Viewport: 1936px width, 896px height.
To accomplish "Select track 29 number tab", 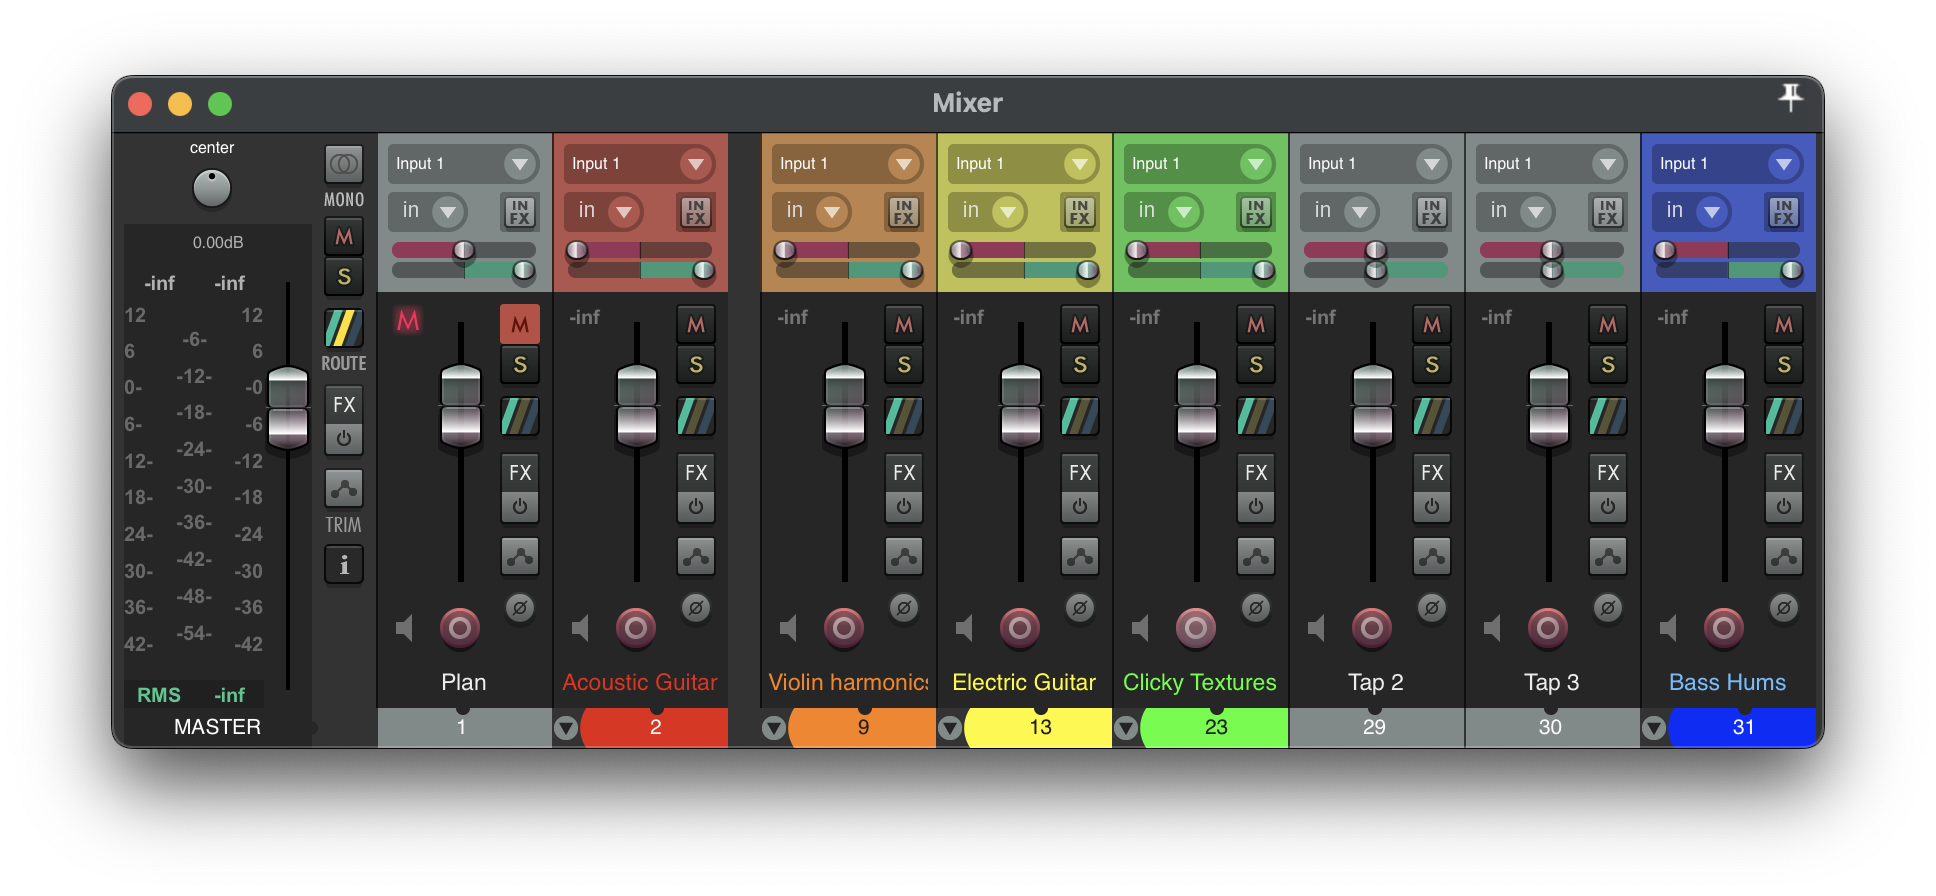I will coord(1376,727).
